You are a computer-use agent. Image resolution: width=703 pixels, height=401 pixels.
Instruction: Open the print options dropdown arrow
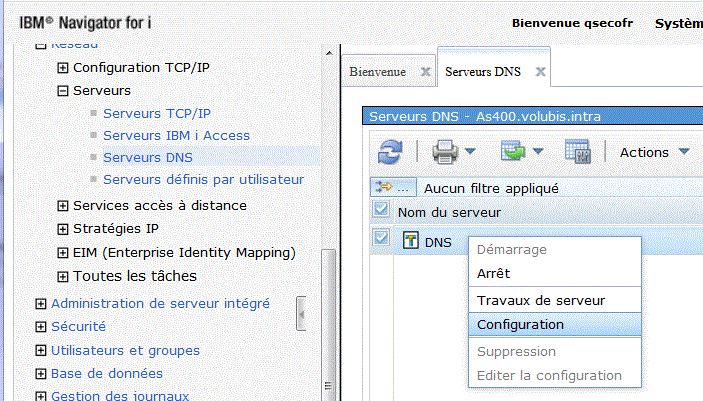click(x=470, y=152)
